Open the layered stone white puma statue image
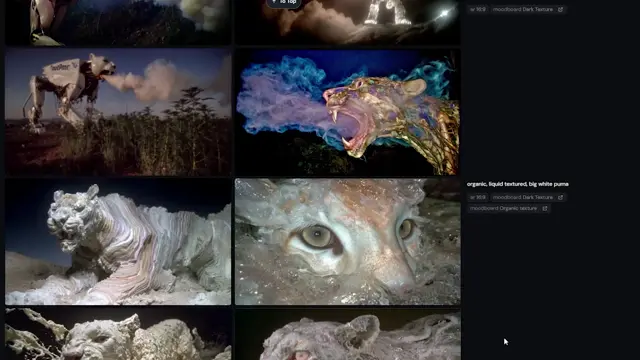 pos(118,242)
